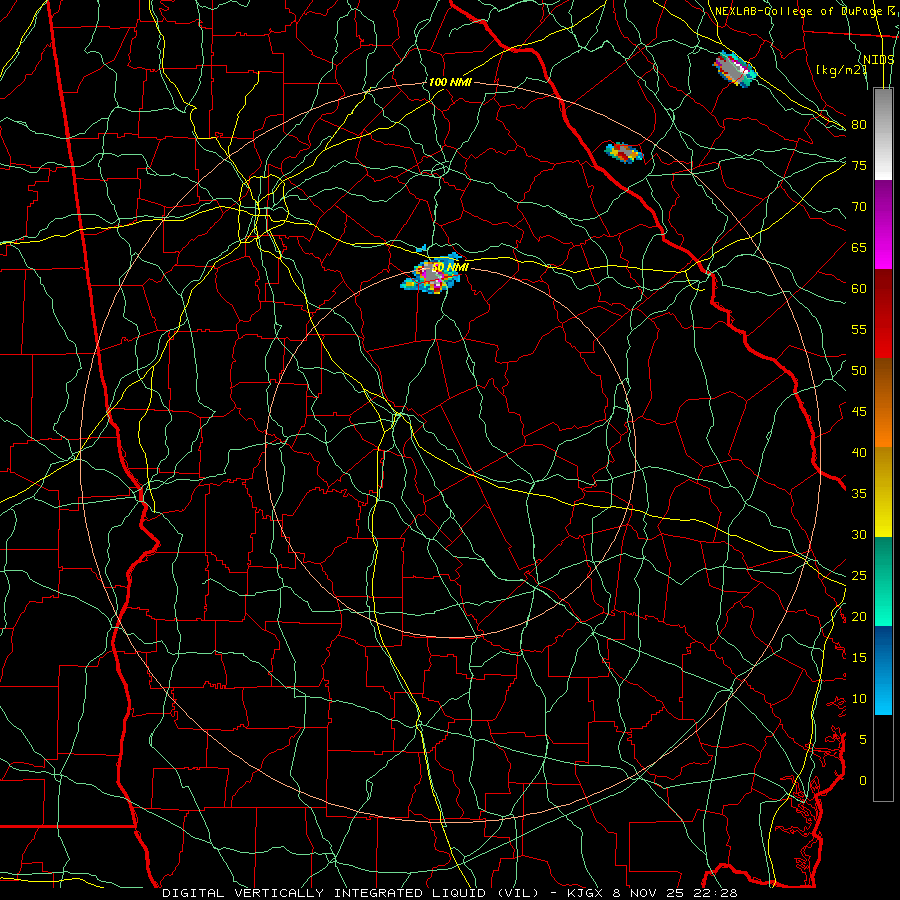The height and width of the screenshot is (900, 900).
Task: Click the 30 value on the VIL scale
Action: tap(859, 534)
